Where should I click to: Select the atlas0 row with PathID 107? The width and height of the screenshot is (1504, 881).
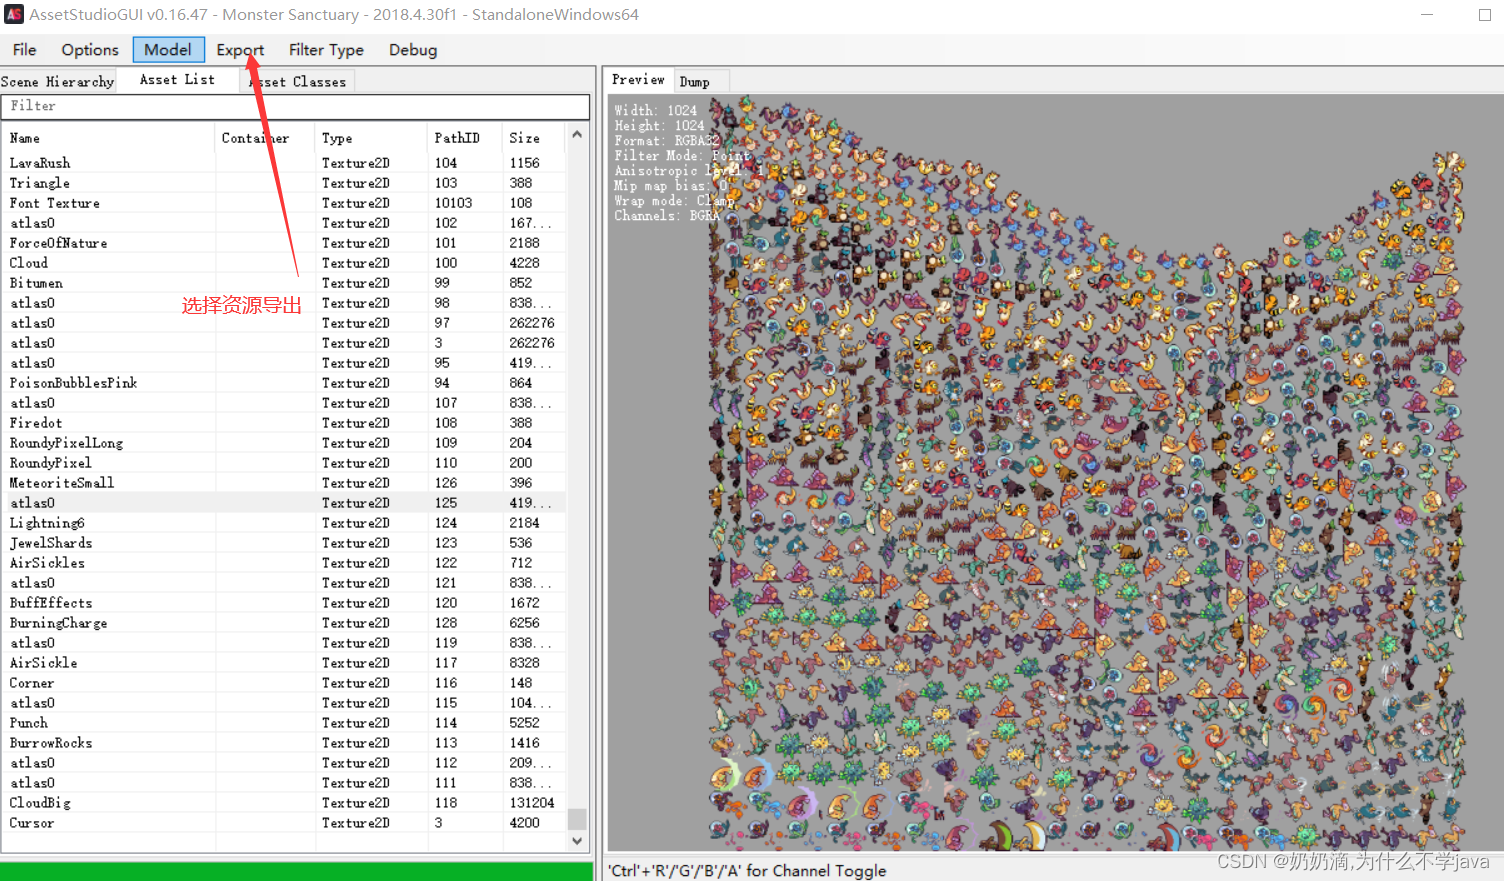point(285,403)
